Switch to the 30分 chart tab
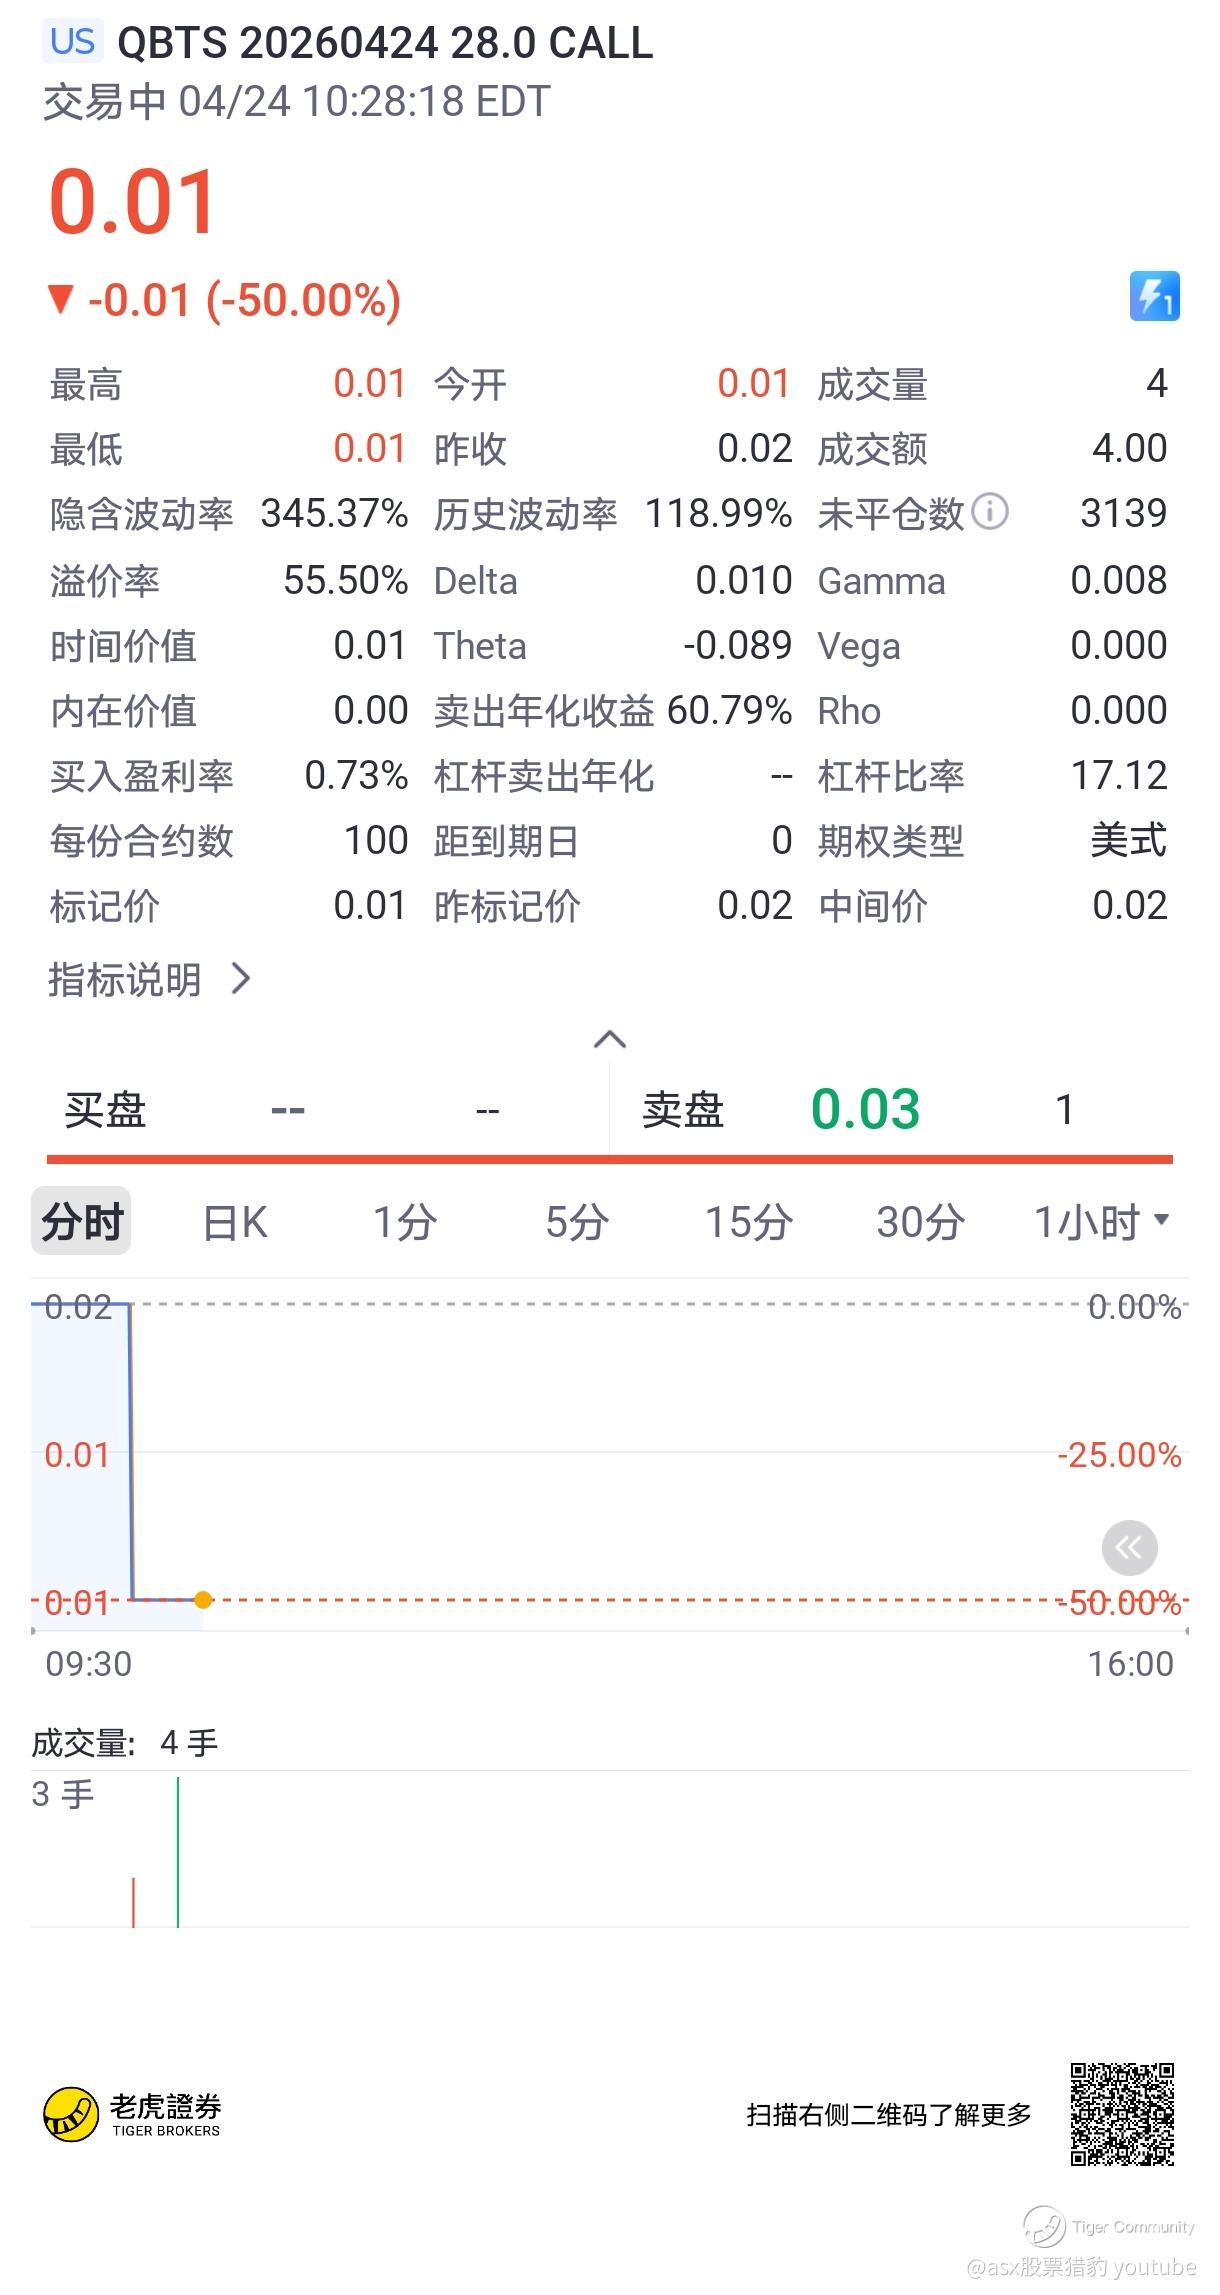The width and height of the screenshot is (1220, 2295). tap(920, 1222)
